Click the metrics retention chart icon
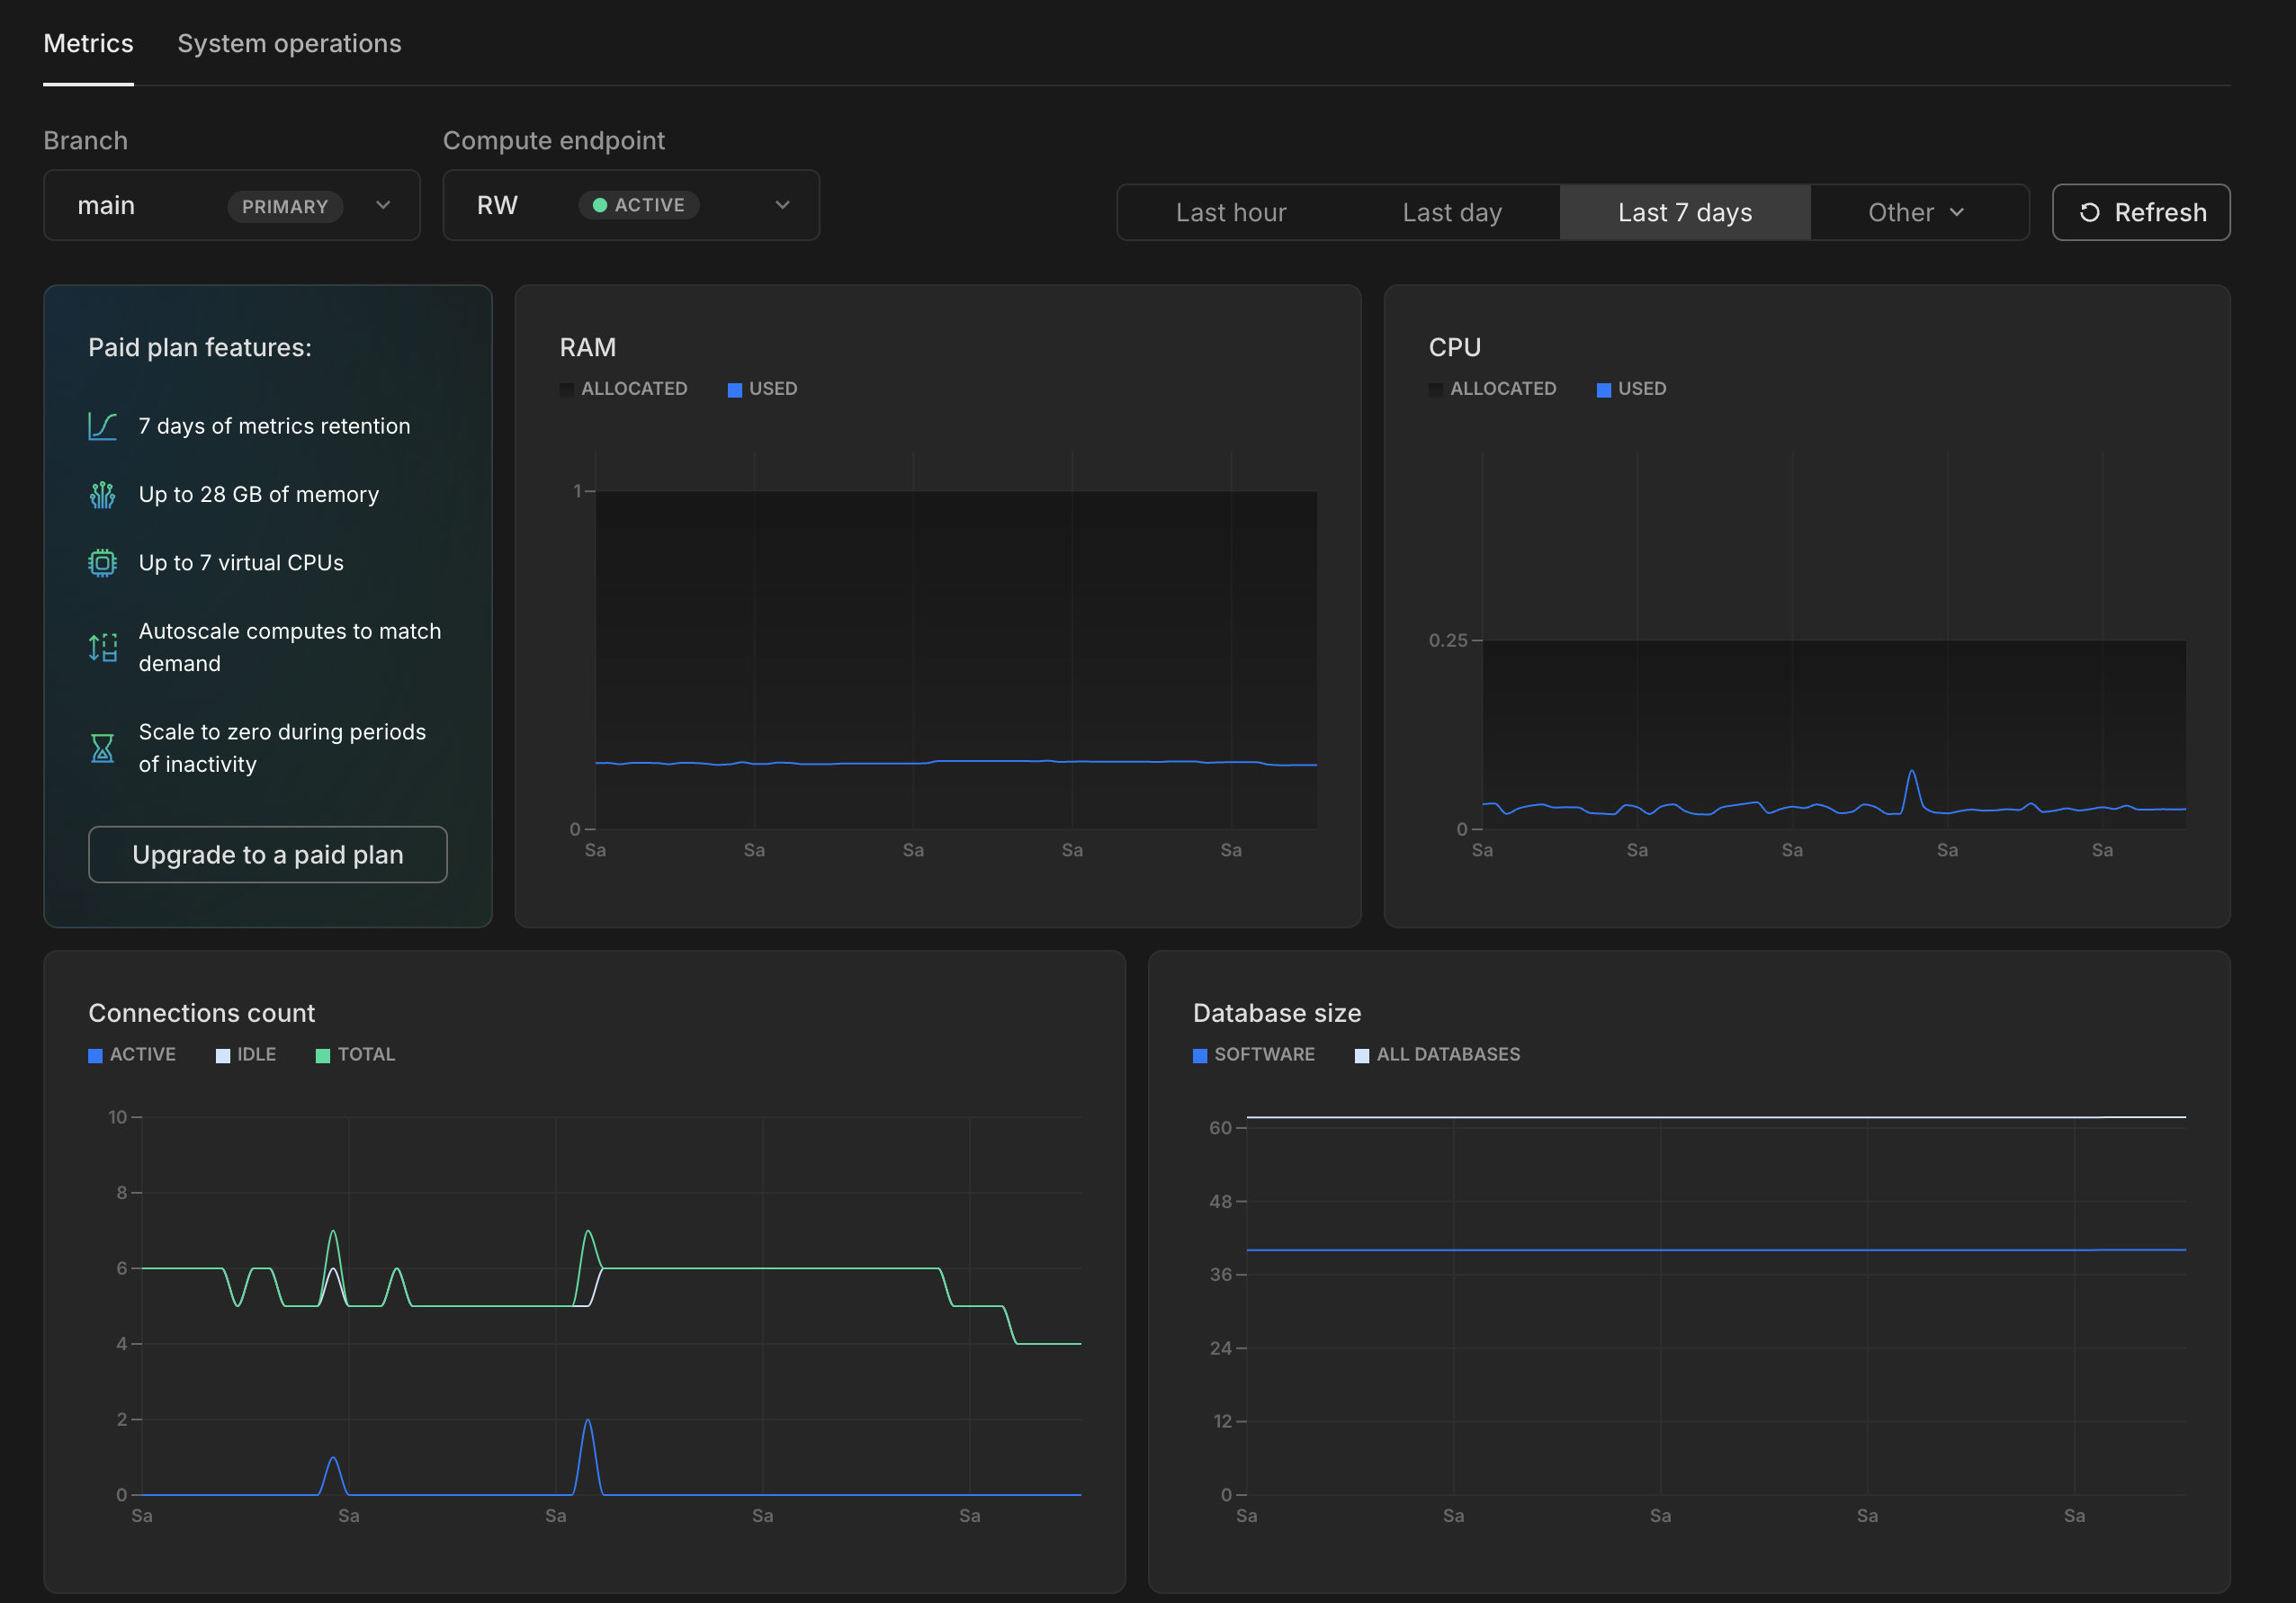The image size is (2296, 1603). [x=102, y=426]
